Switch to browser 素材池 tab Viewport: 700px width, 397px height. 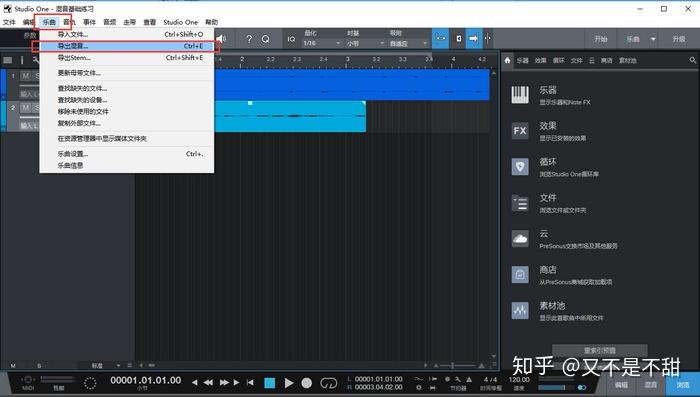(x=627, y=60)
